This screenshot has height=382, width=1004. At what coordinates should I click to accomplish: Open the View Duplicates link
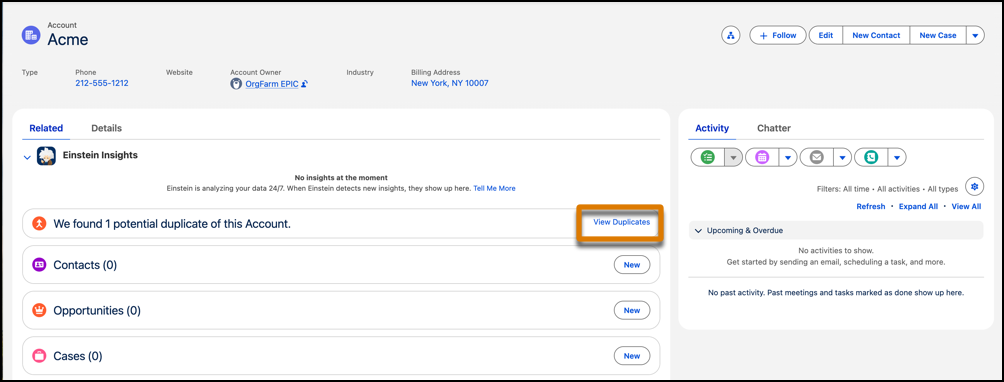click(621, 222)
